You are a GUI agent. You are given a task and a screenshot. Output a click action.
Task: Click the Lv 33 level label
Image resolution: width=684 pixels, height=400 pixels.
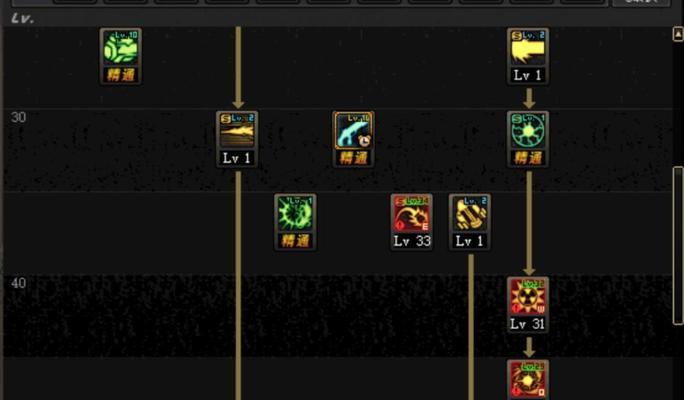click(412, 241)
